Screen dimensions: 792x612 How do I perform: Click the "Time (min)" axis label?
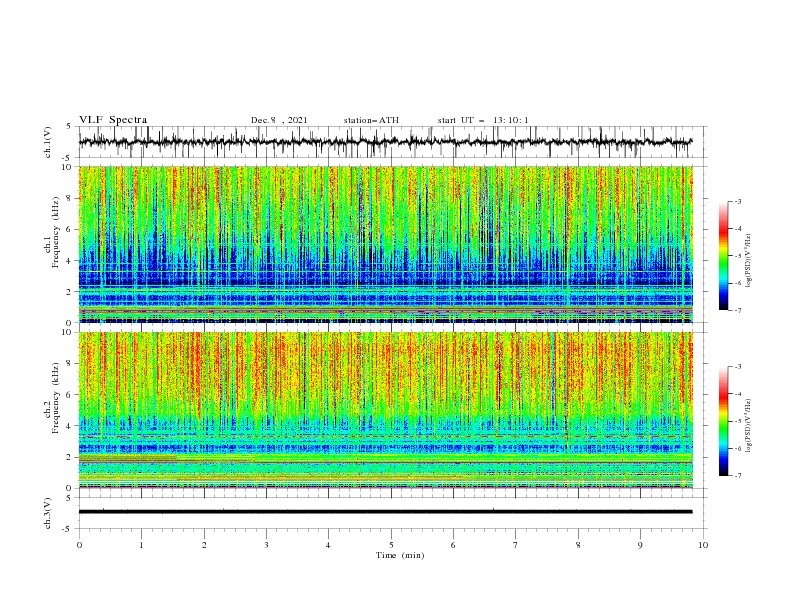pos(400,555)
